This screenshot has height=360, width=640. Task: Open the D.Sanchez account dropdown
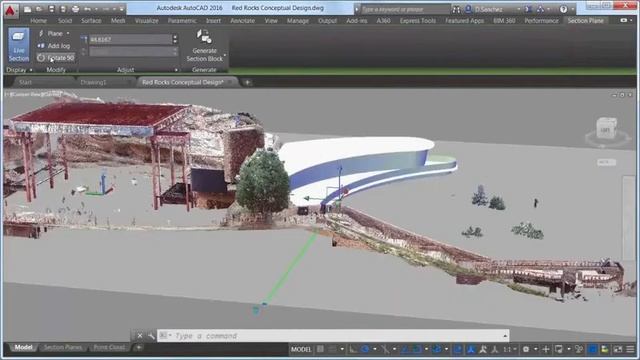[x=519, y=9]
